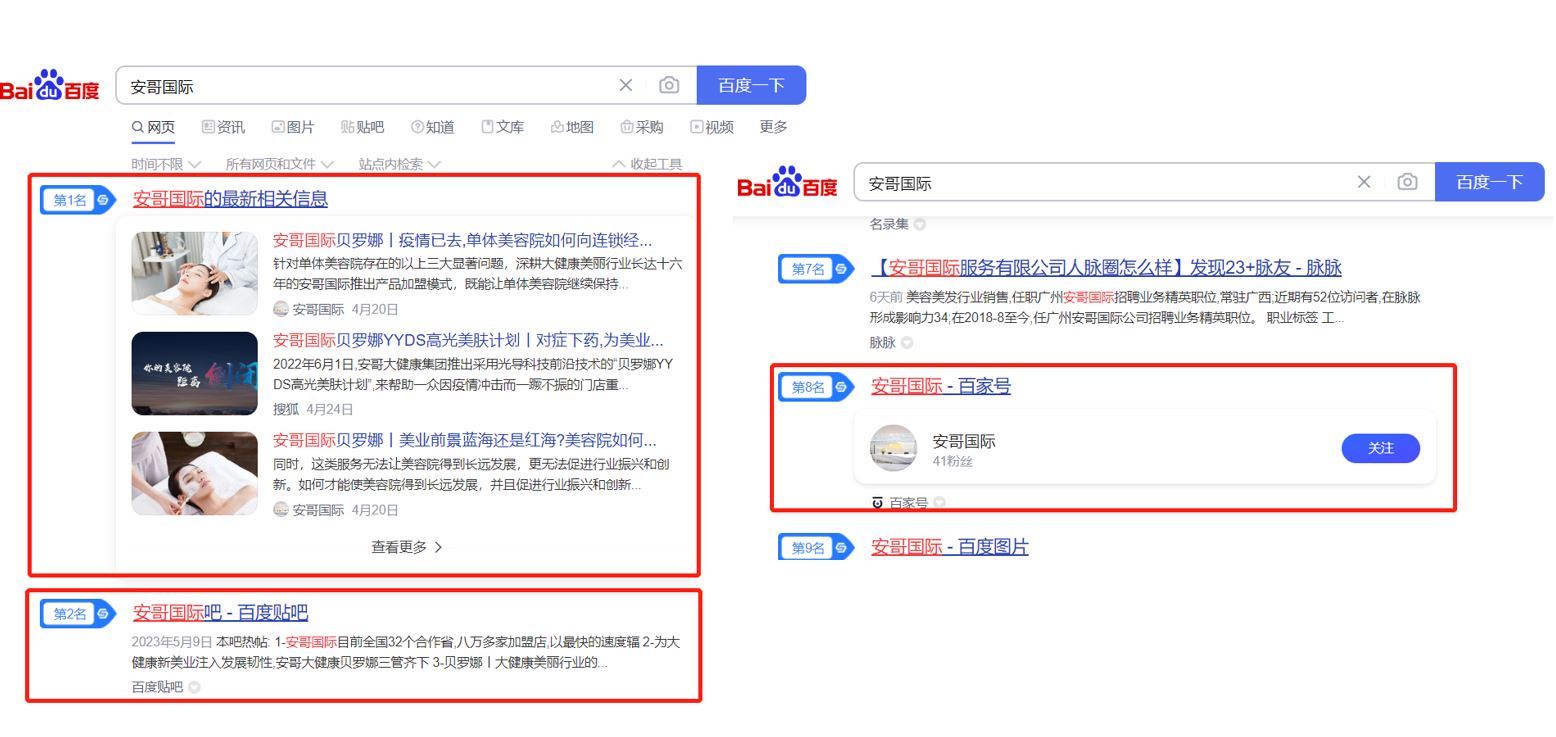
Task: Open the 更多 search categories menu
Action: click(773, 127)
